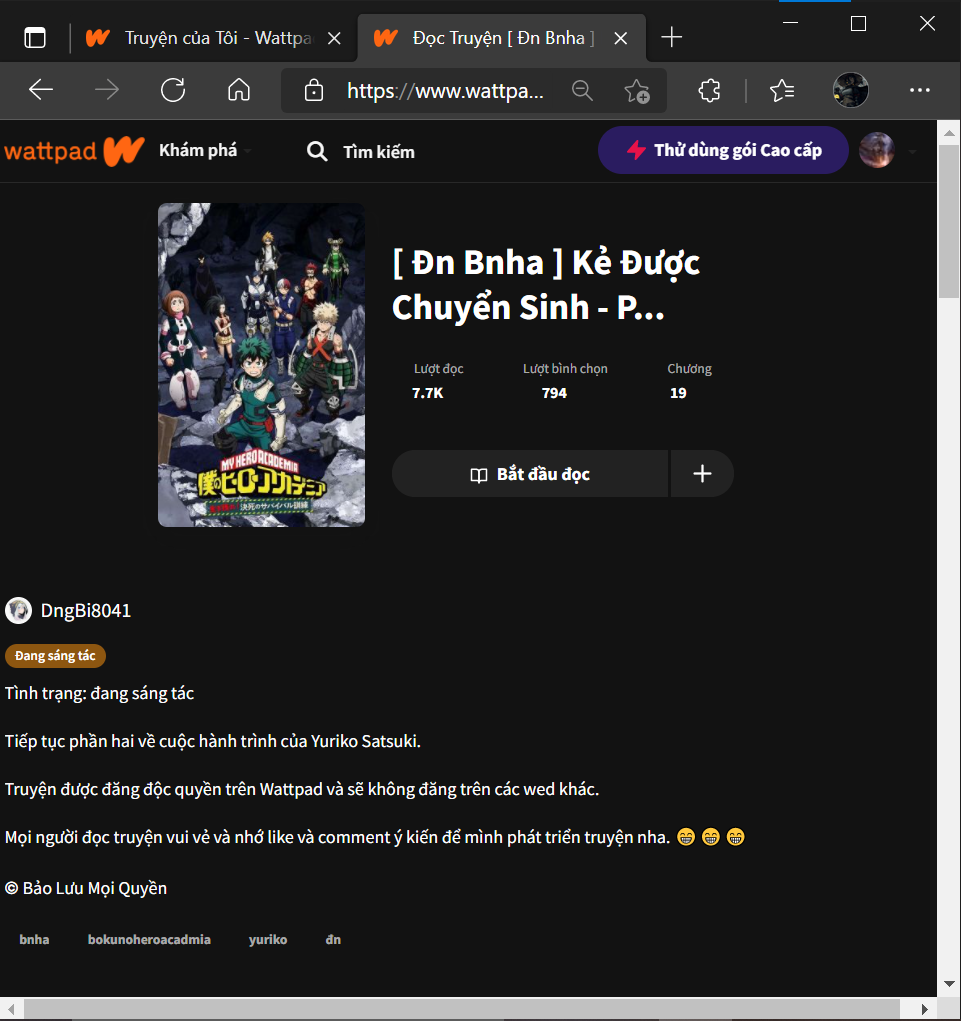Click the 'Đang sáng tác' status badge

[55, 656]
